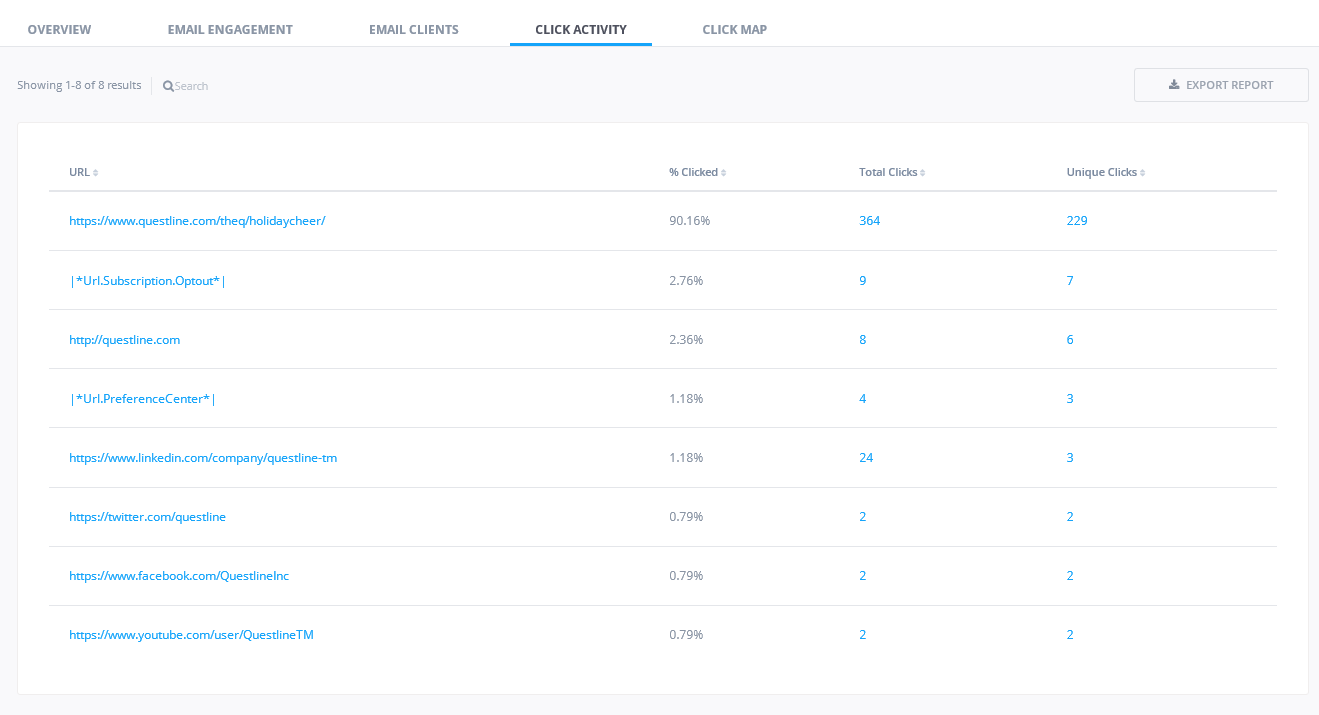Click the % Clicked sort arrows icon
1319x715 pixels.
(x=723, y=173)
